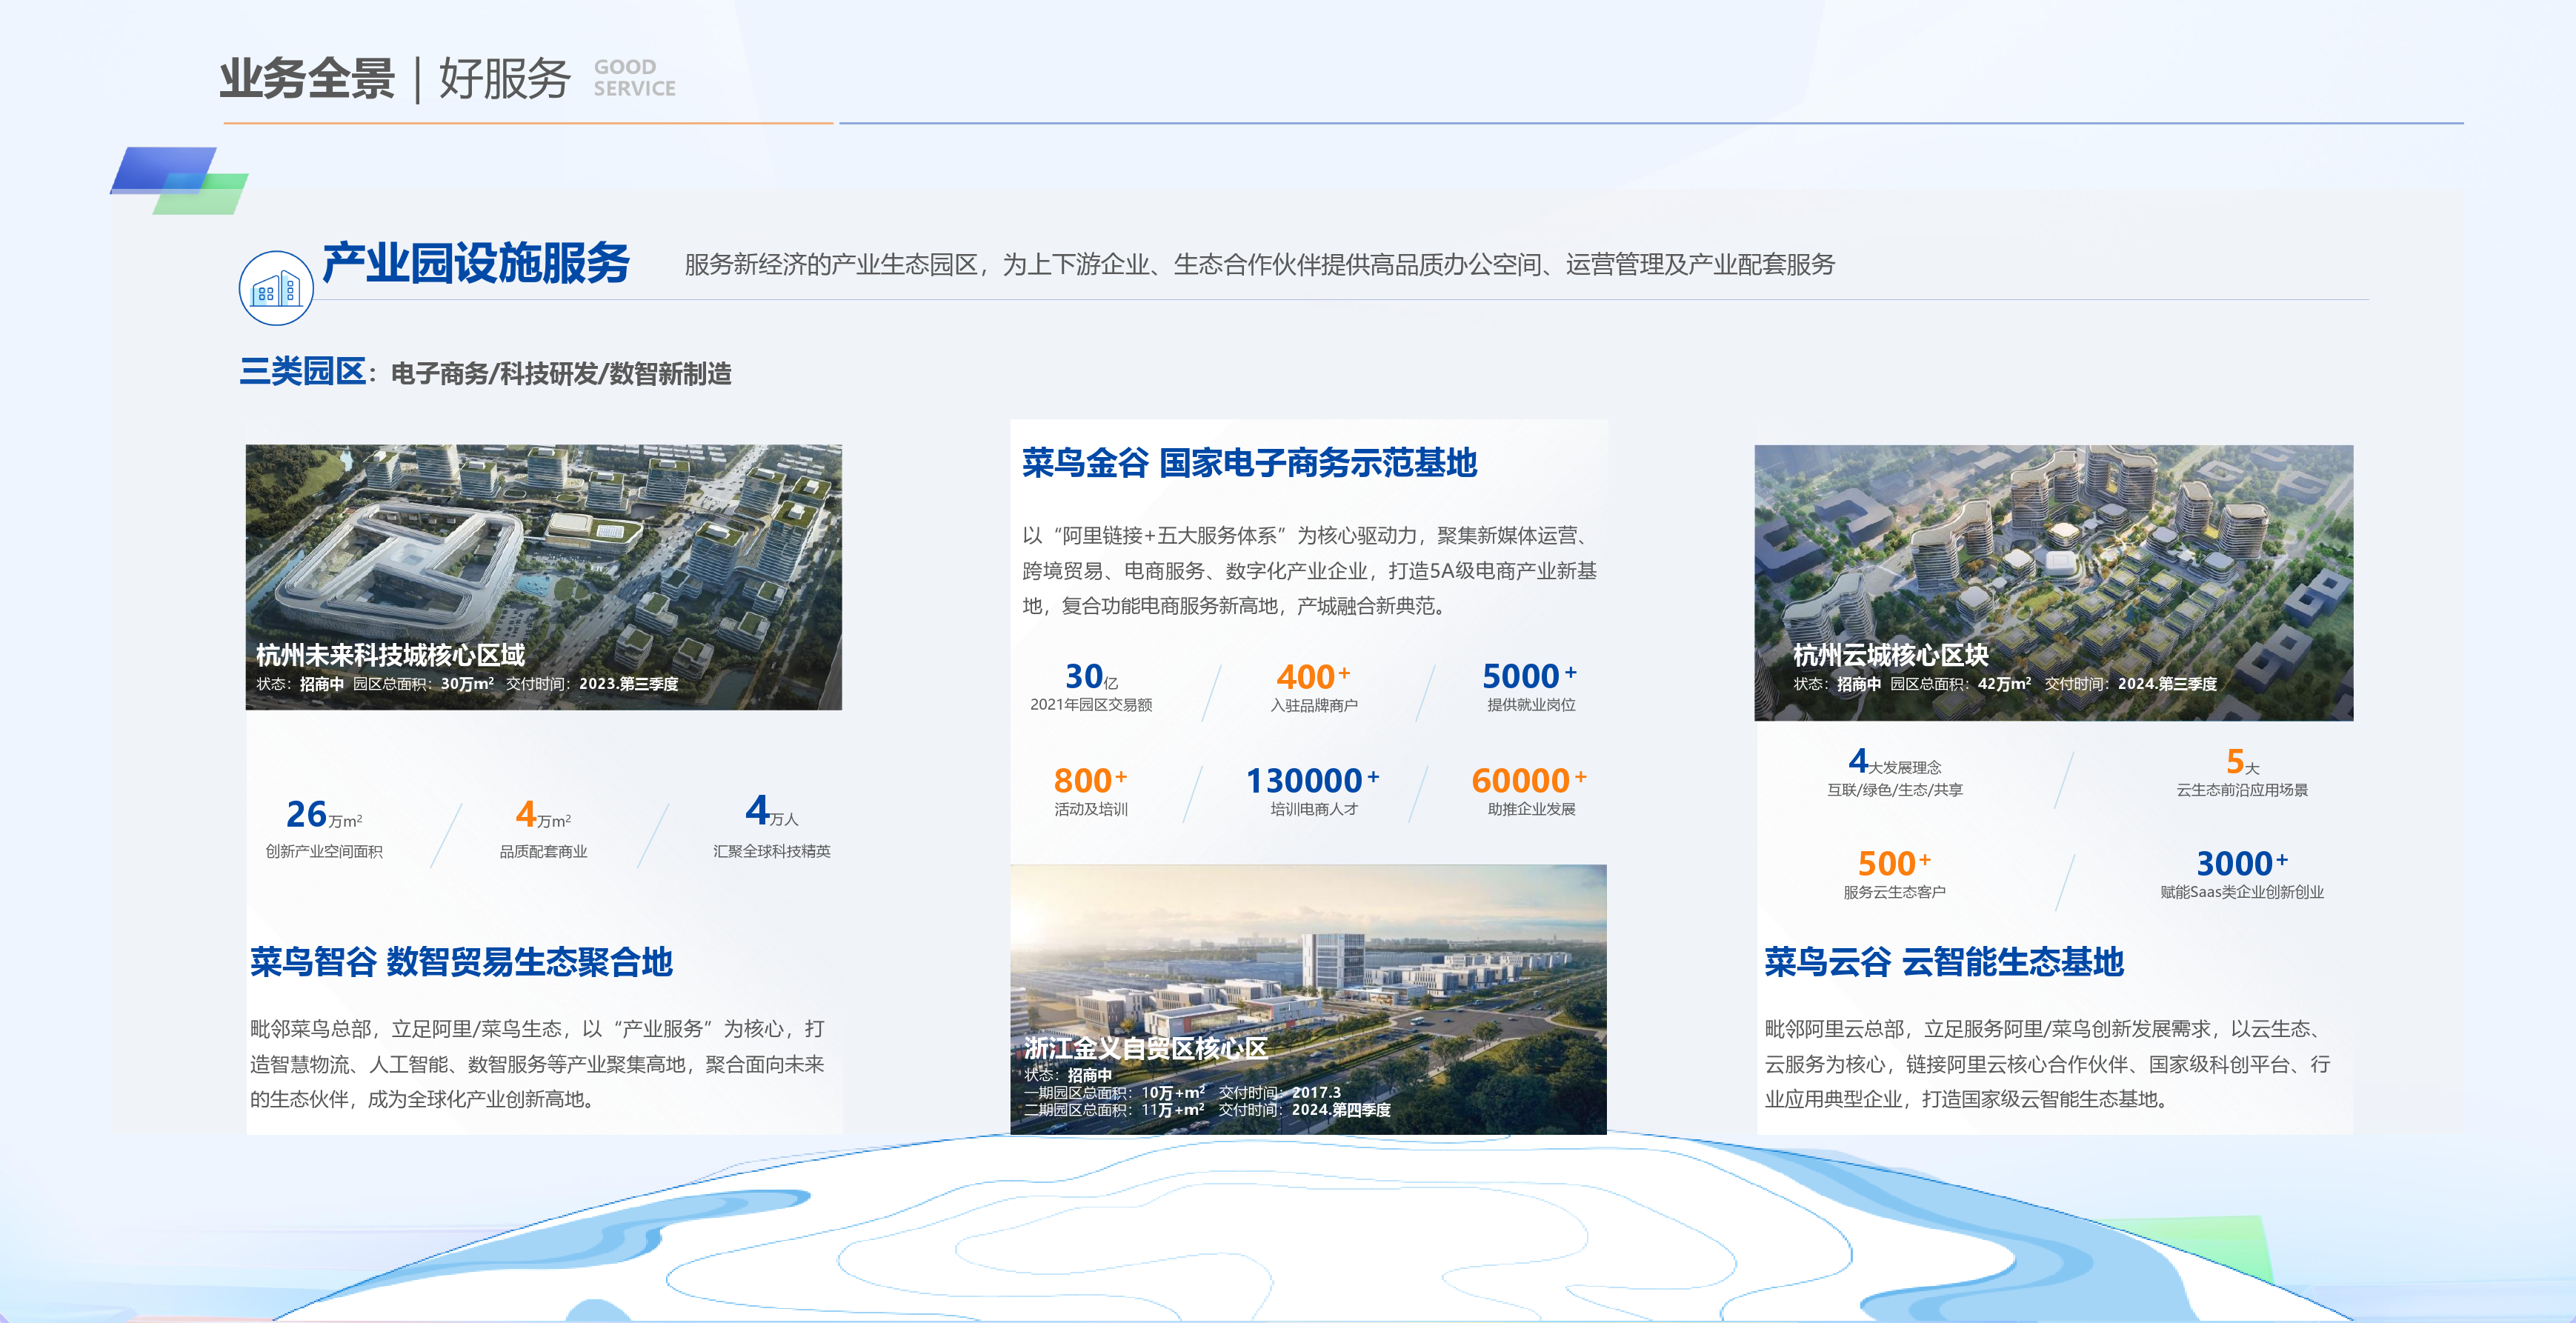This screenshot has height=1323, width=2576.
Task: Click caption 杭州云城核心区块
Action: 1890,655
